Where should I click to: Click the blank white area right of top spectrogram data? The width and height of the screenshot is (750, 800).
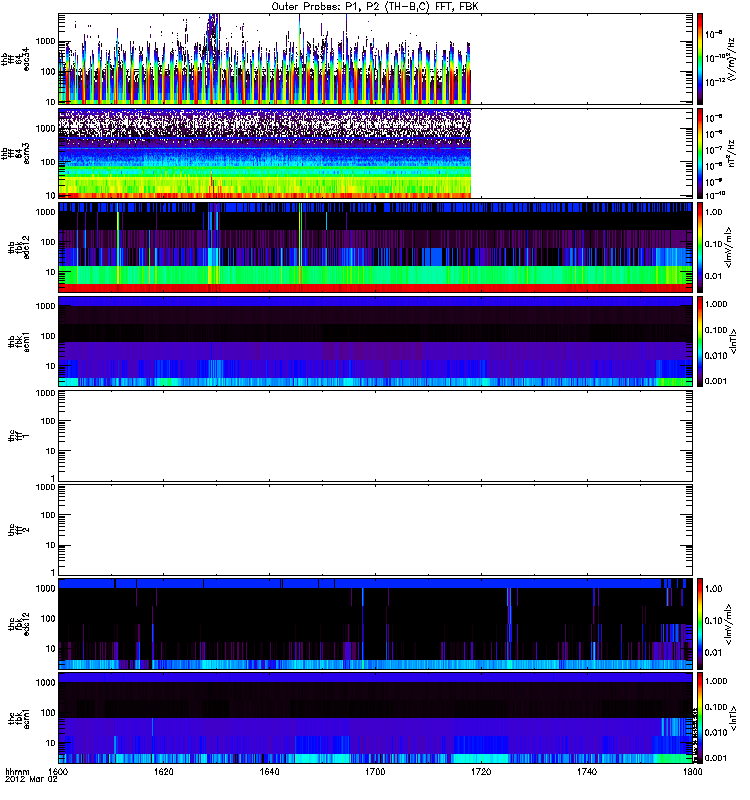point(580,58)
